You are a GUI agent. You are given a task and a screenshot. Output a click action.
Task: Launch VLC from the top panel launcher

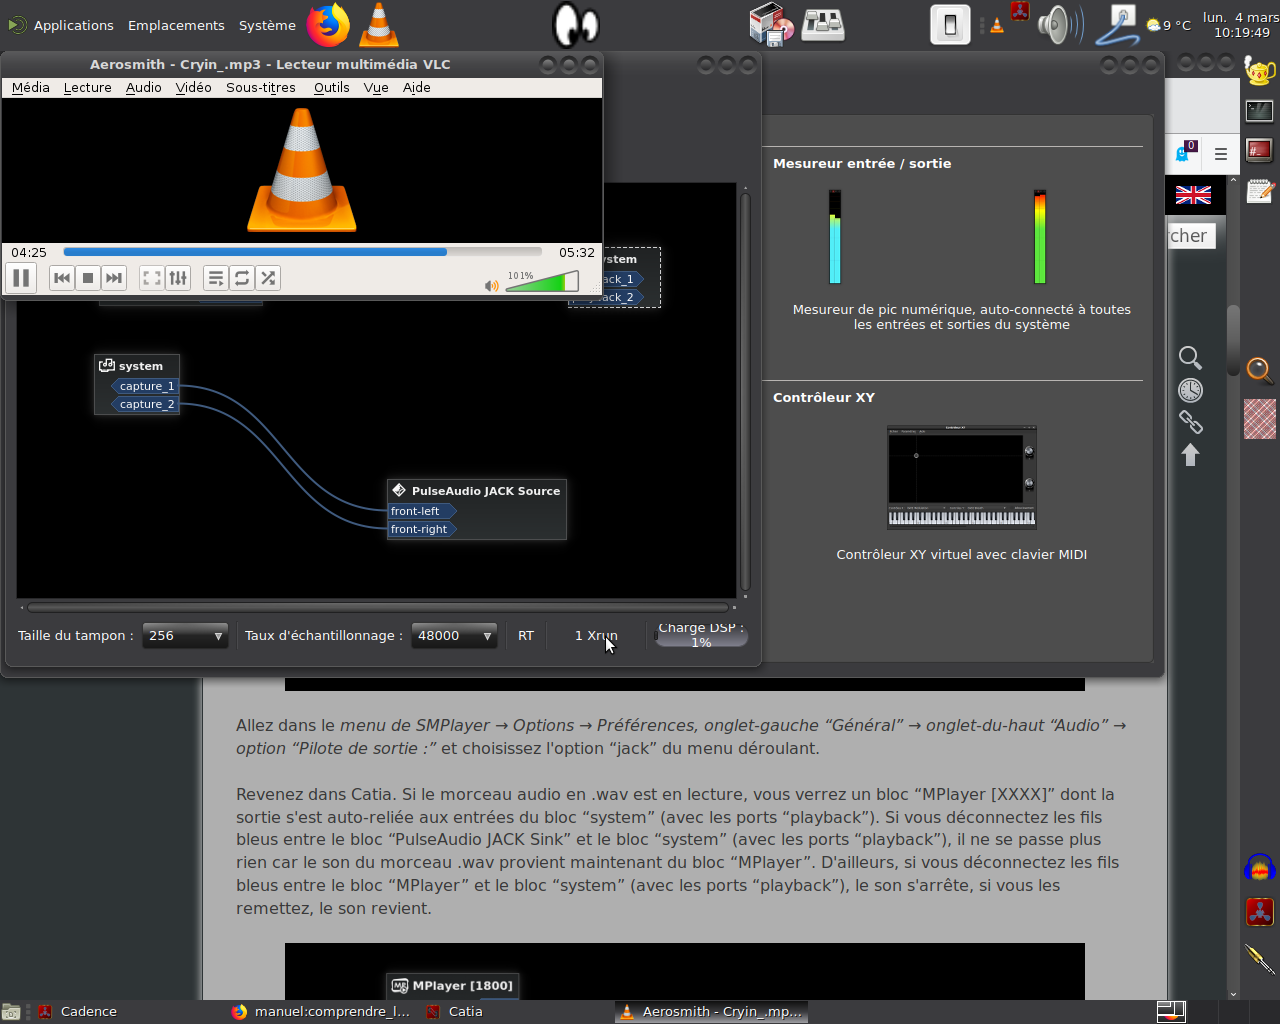coord(379,25)
